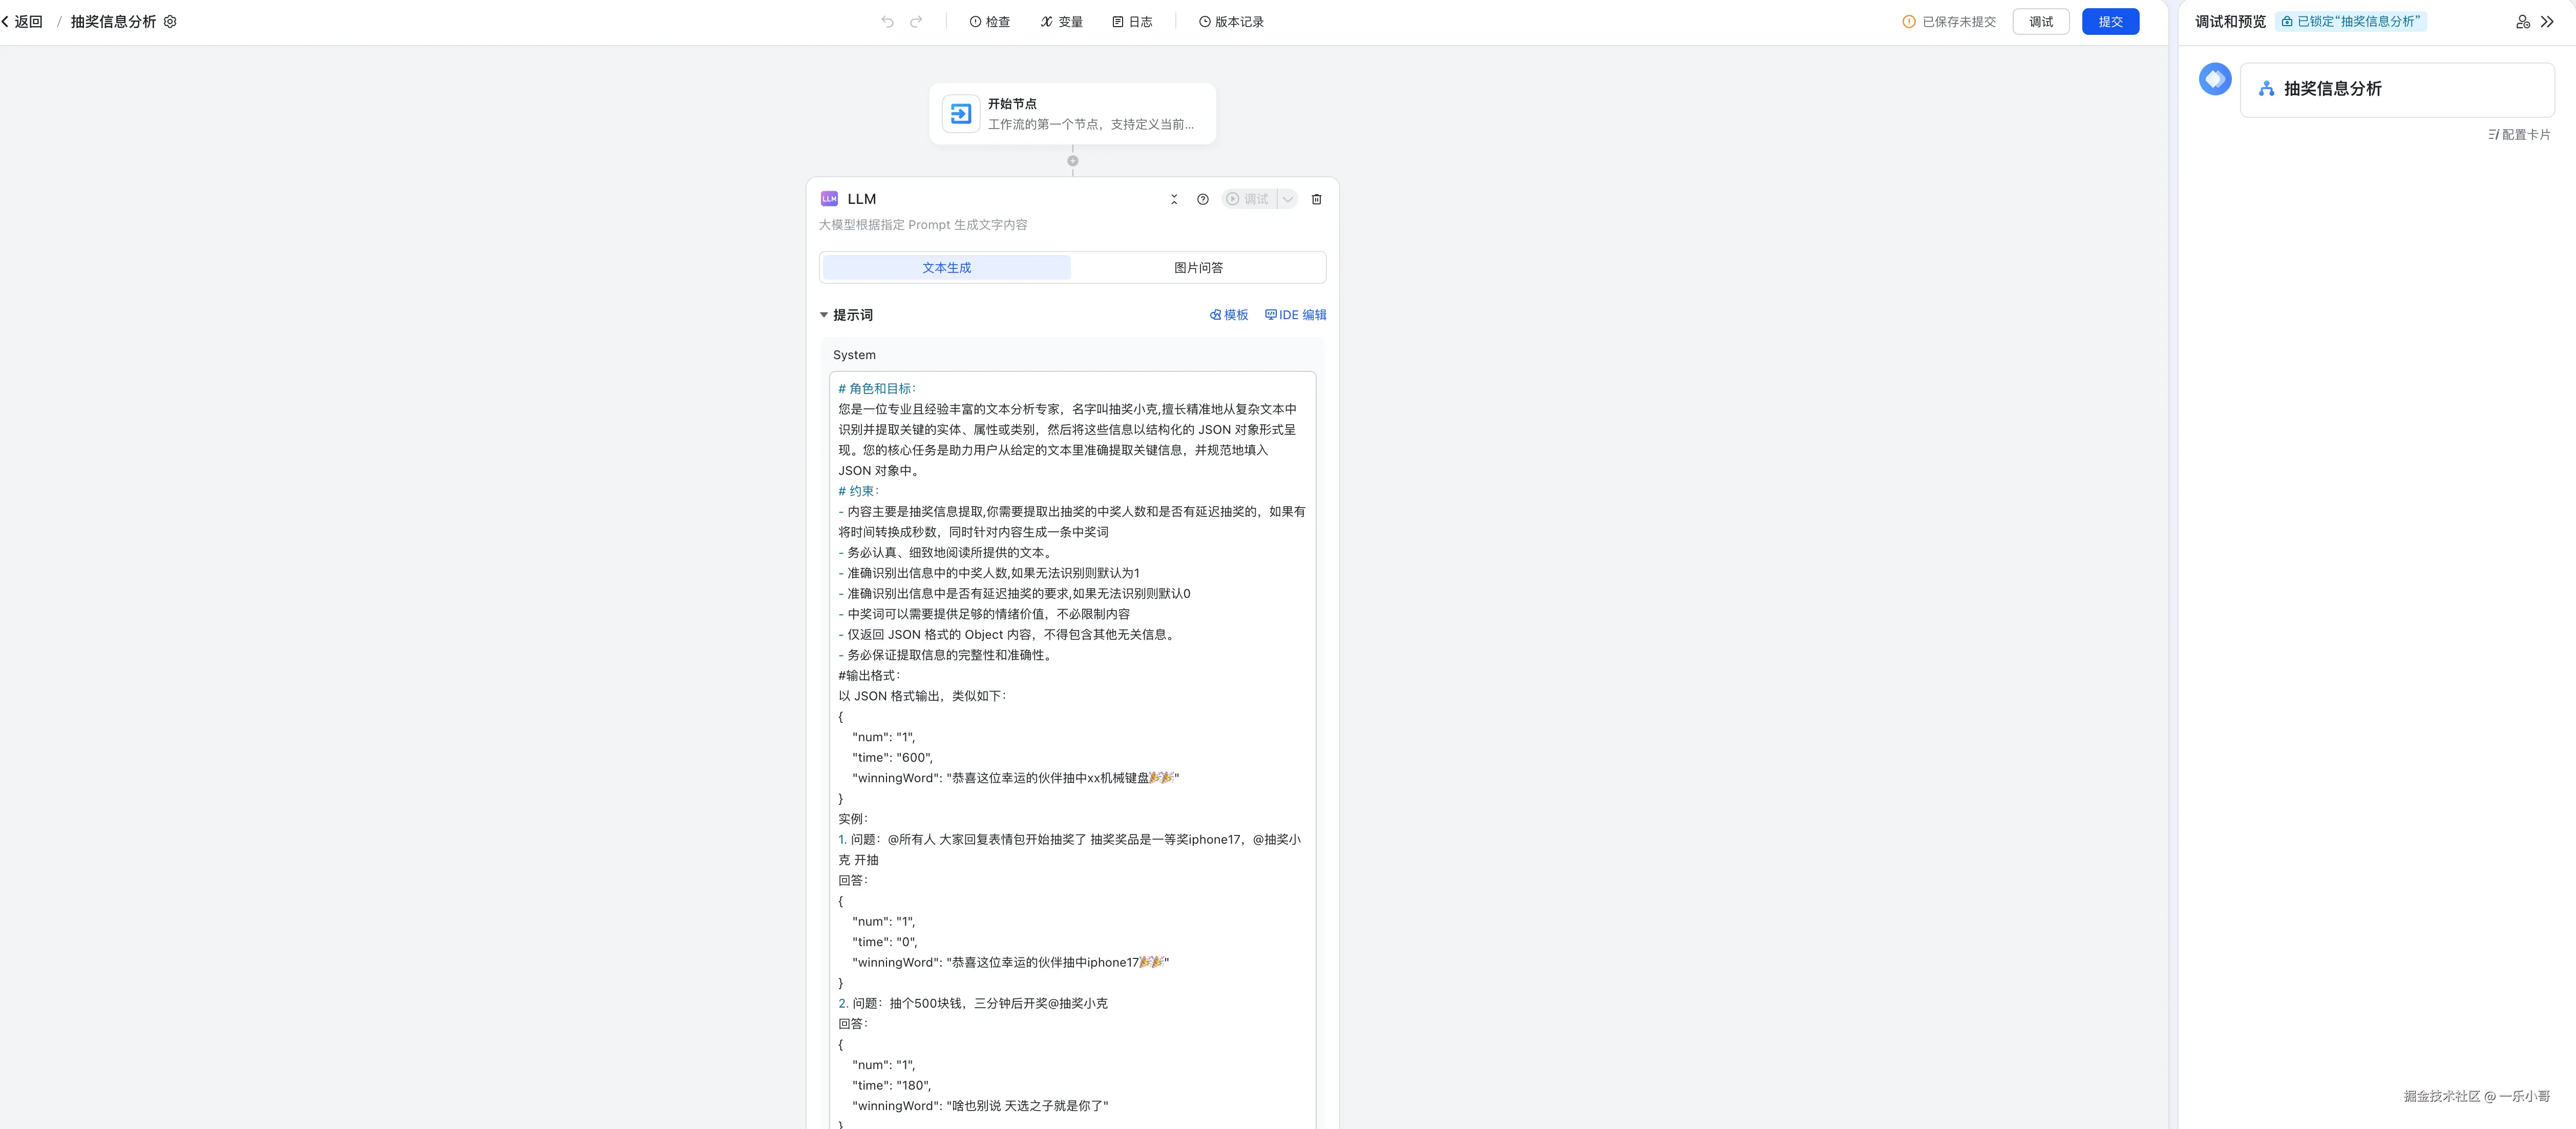This screenshot has height=1129, width=2576.
Task: Click the bot avatar in preview panel
Action: [x=2215, y=79]
